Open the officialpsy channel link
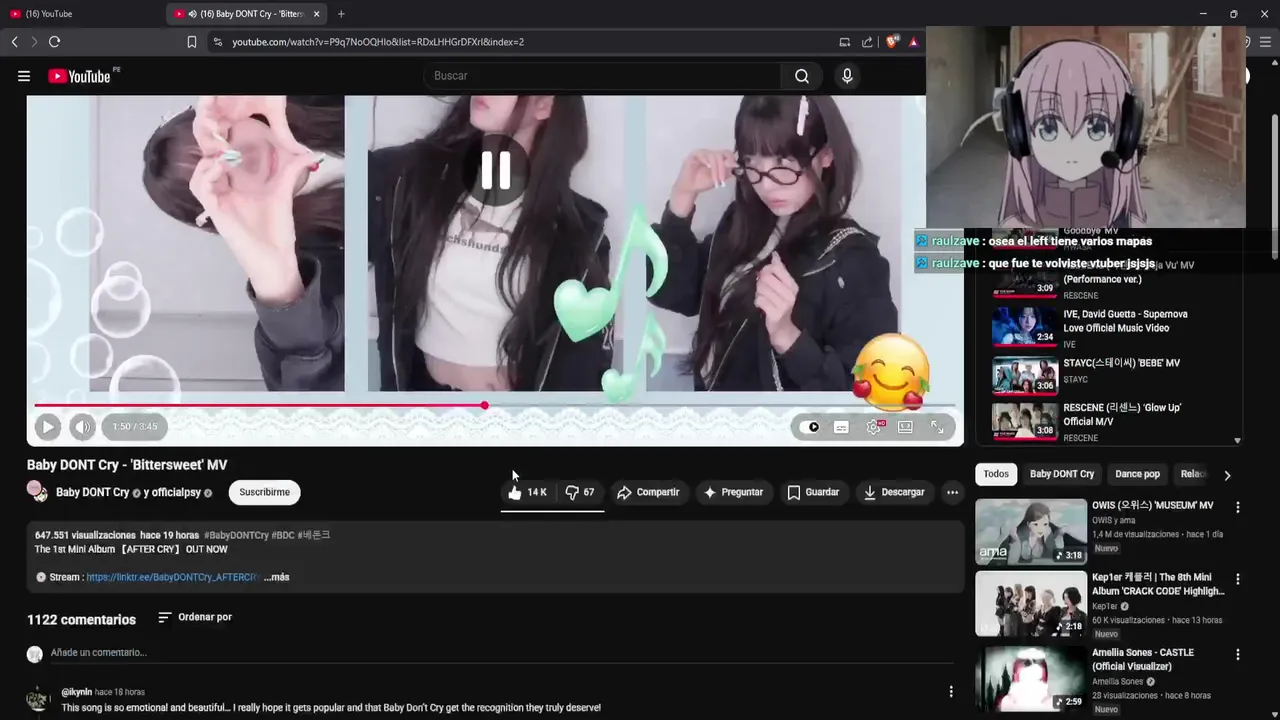 (x=178, y=493)
